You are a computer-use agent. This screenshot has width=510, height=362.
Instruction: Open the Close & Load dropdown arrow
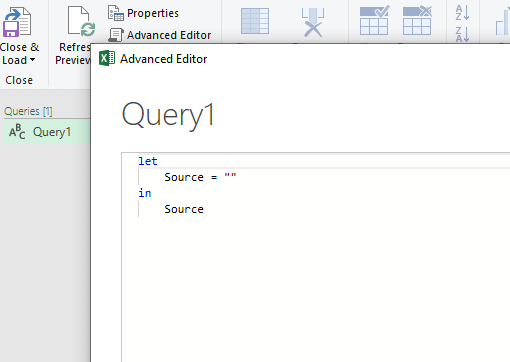(32, 60)
